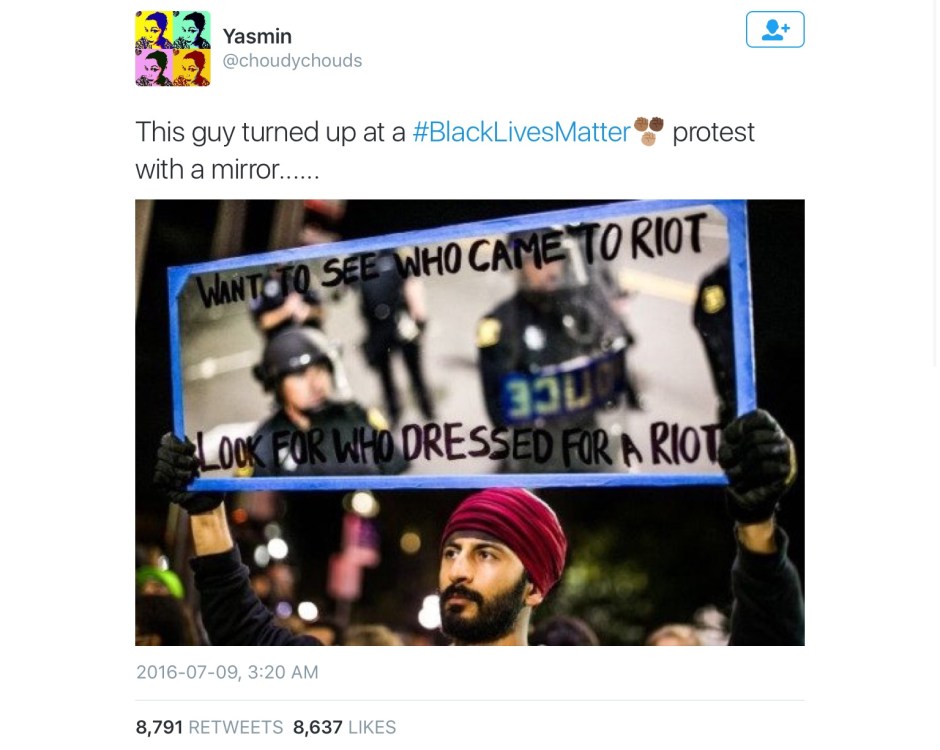
Task: View the 8,791 retweet count
Action: [x=159, y=727]
